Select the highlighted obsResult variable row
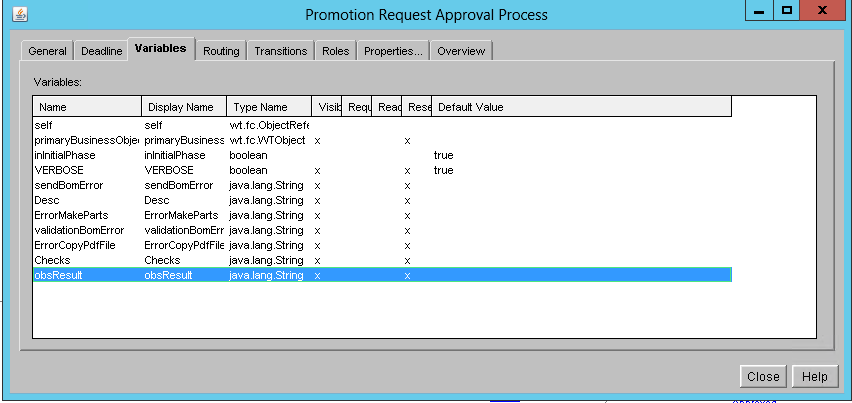 382,275
